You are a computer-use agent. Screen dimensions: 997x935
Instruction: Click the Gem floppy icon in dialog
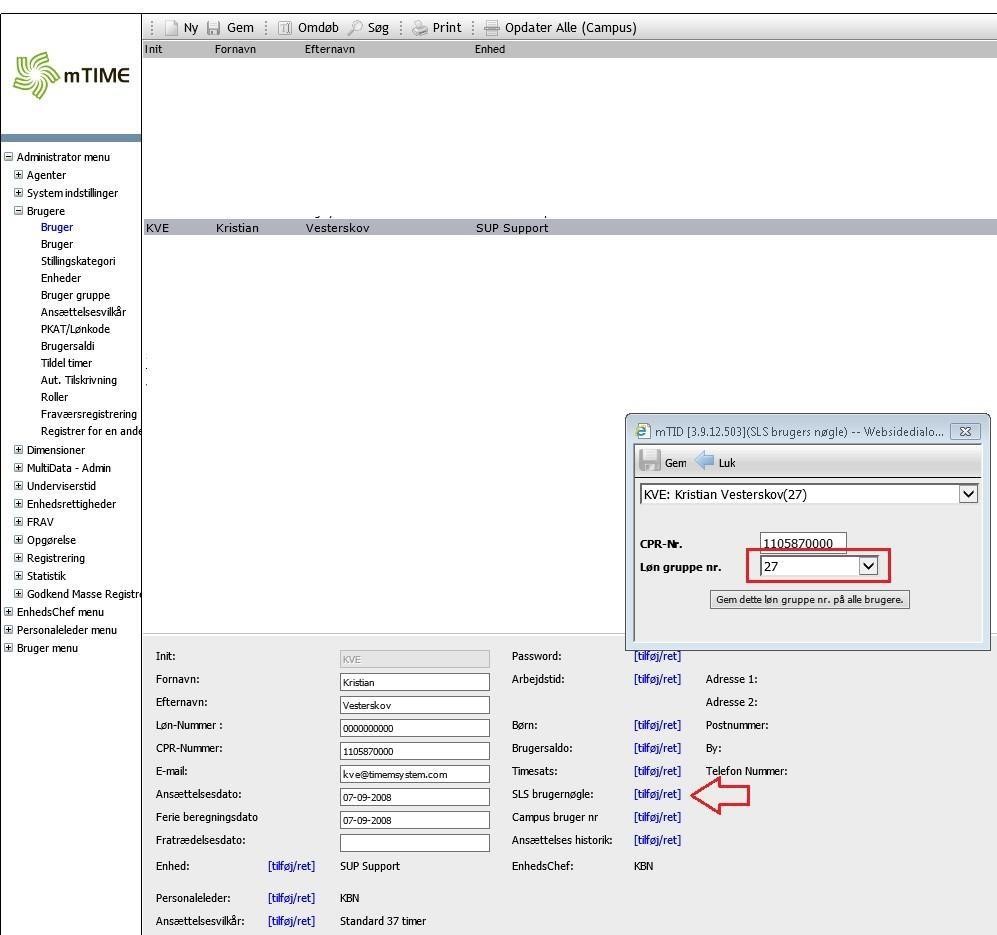click(650, 461)
